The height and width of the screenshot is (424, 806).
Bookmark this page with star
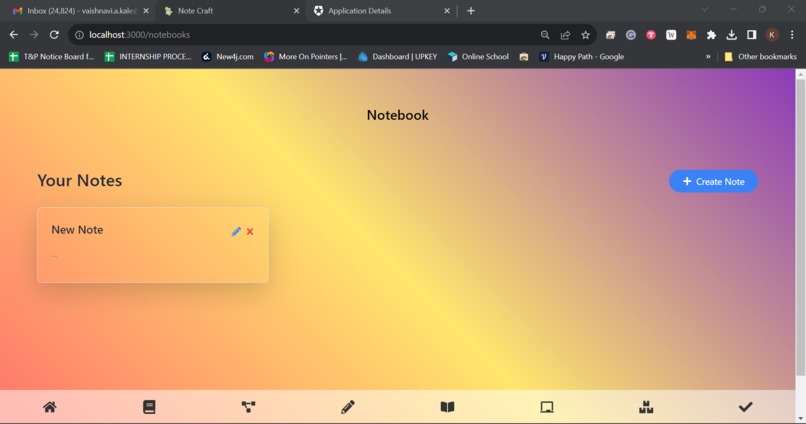click(x=585, y=35)
